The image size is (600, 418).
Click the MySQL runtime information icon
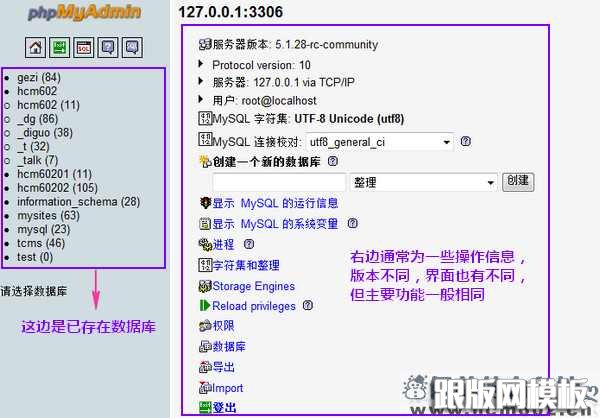click(205, 202)
